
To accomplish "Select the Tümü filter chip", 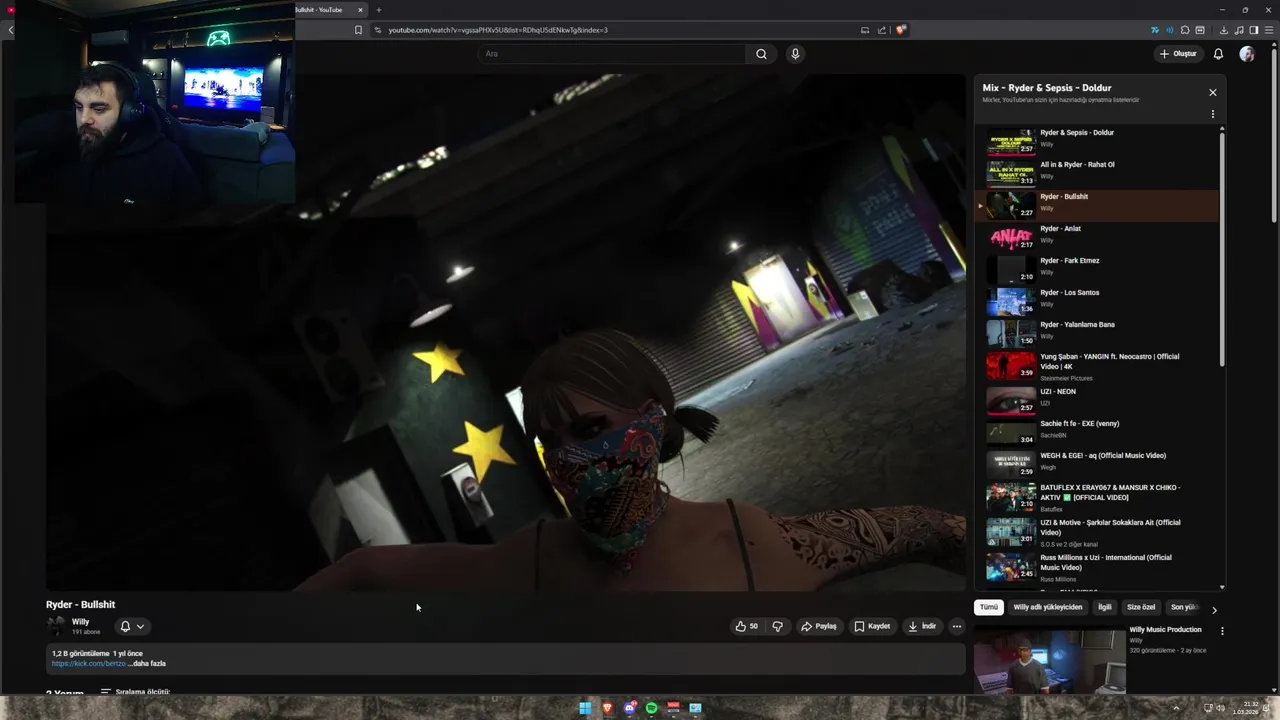I will pyautogui.click(x=989, y=607).
